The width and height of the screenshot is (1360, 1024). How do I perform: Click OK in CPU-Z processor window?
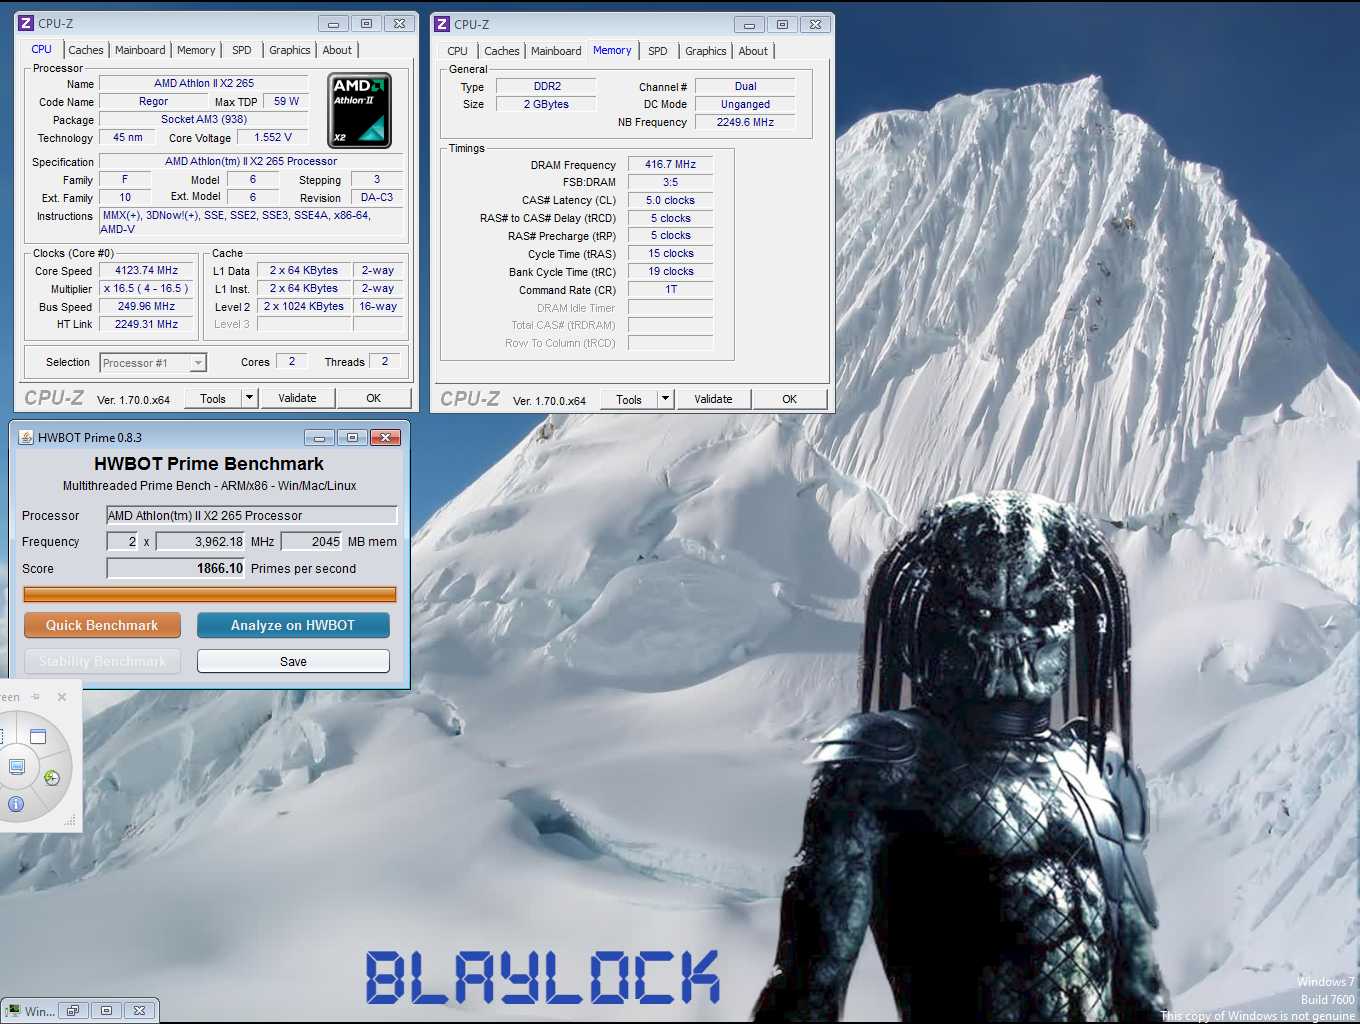point(374,398)
